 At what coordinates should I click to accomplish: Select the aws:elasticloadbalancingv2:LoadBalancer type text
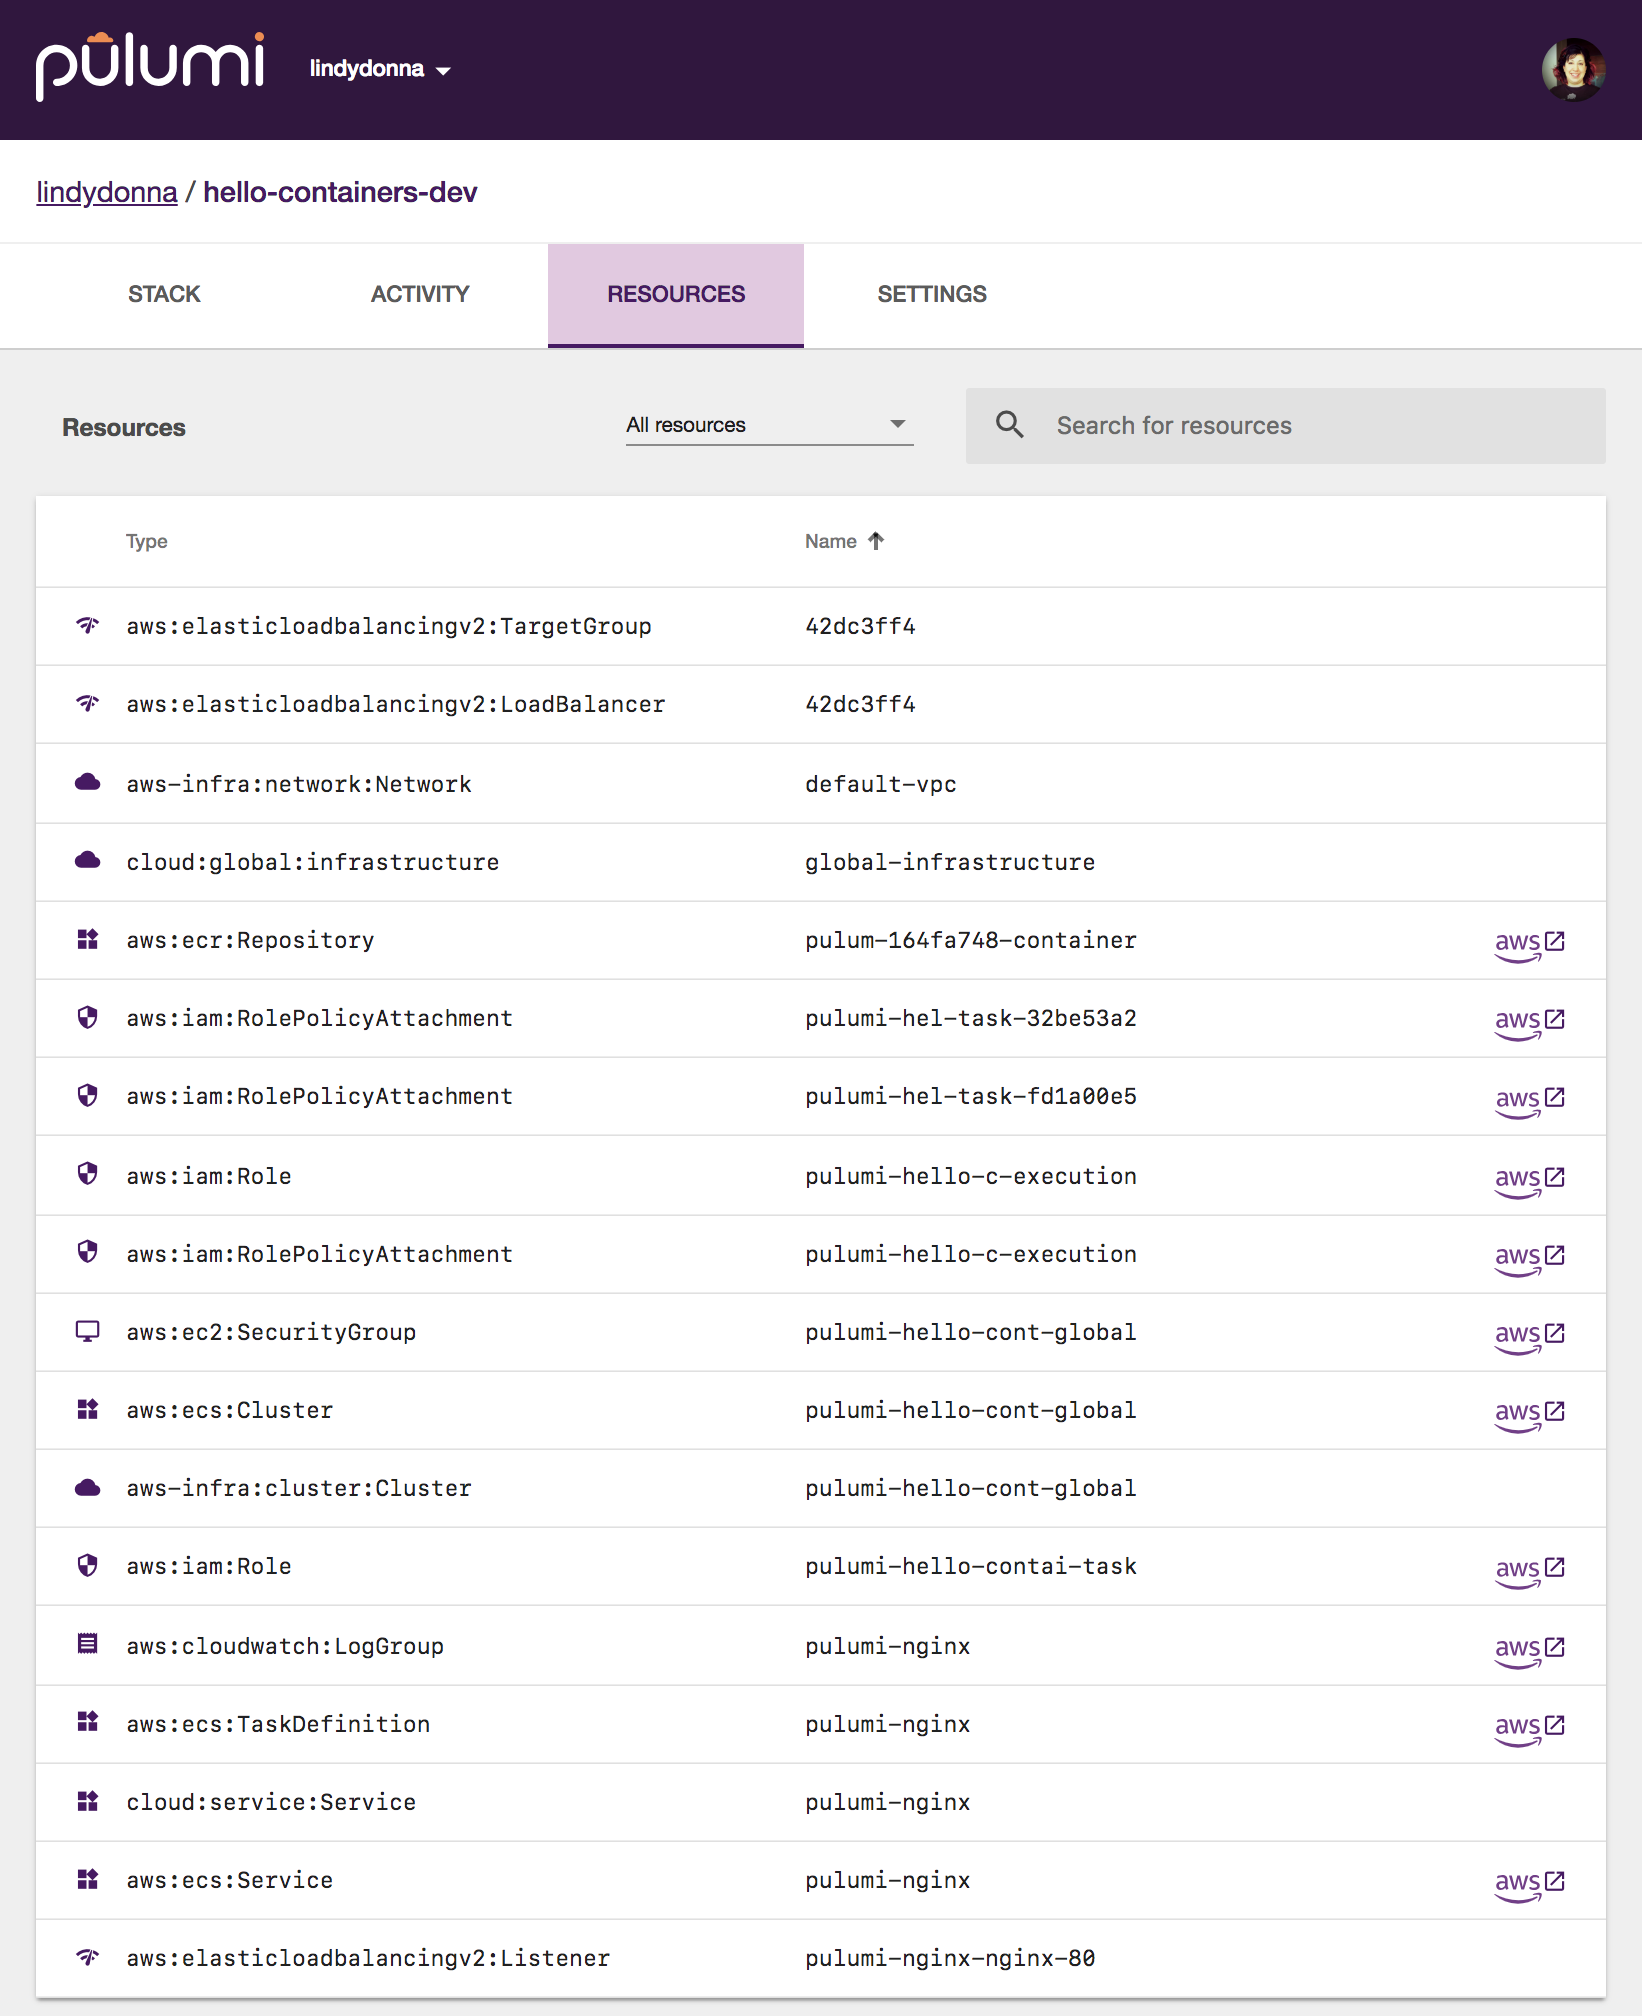click(396, 704)
